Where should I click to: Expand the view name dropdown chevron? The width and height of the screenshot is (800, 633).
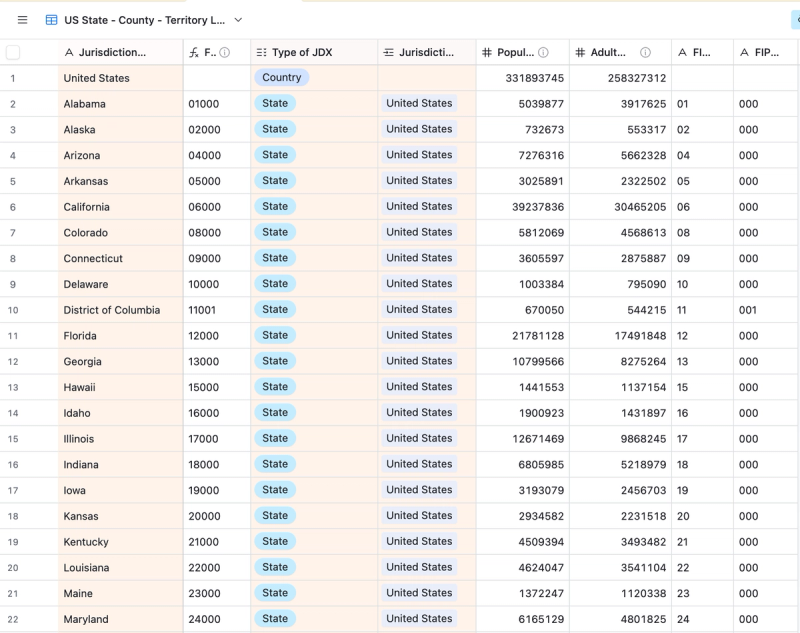238,20
